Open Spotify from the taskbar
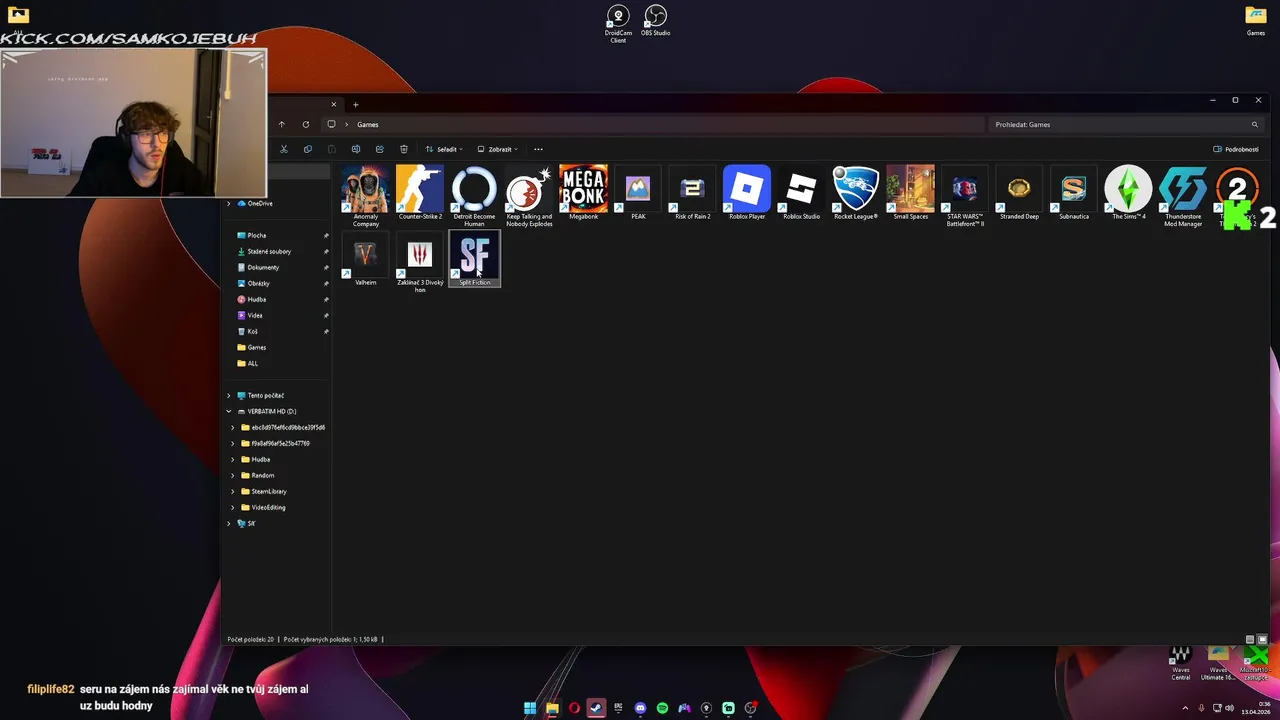This screenshot has width=1280, height=720. coord(662,708)
